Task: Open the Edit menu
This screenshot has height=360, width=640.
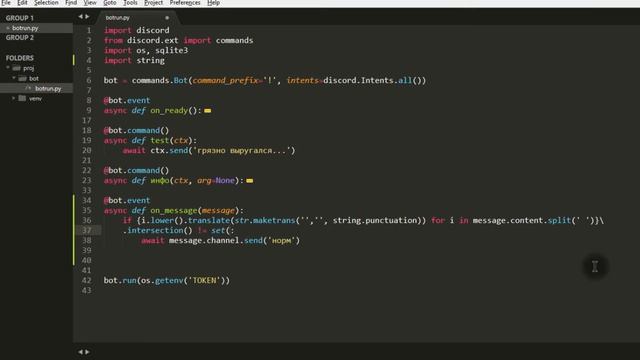Action: [x=22, y=3]
